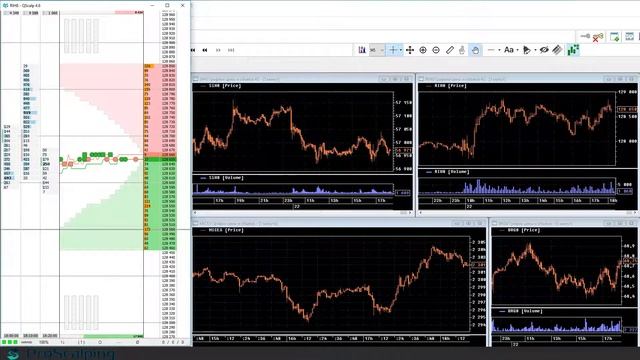
Task: Click the RIH8 chart scroll-right arrow
Action: click(635, 213)
